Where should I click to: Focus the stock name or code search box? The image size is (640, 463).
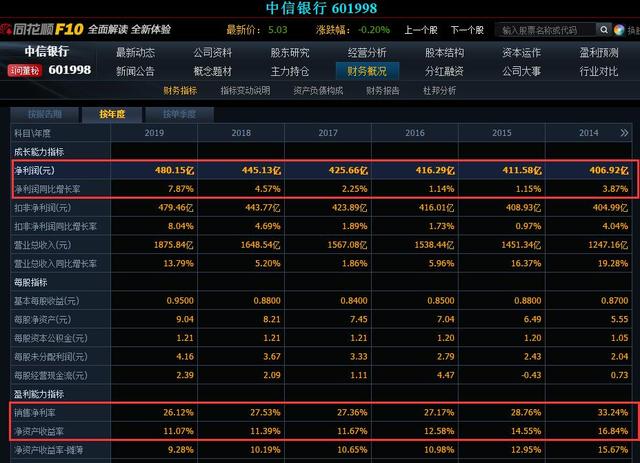pos(546,30)
